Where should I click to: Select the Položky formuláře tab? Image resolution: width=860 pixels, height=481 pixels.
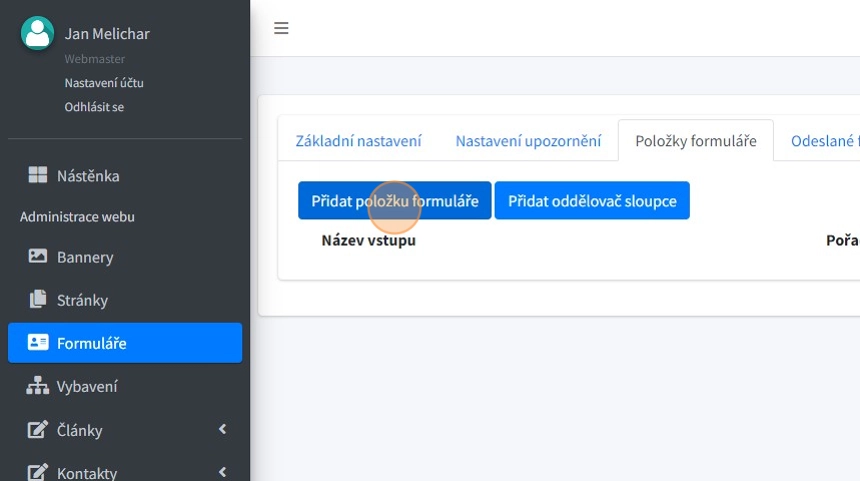[695, 141]
